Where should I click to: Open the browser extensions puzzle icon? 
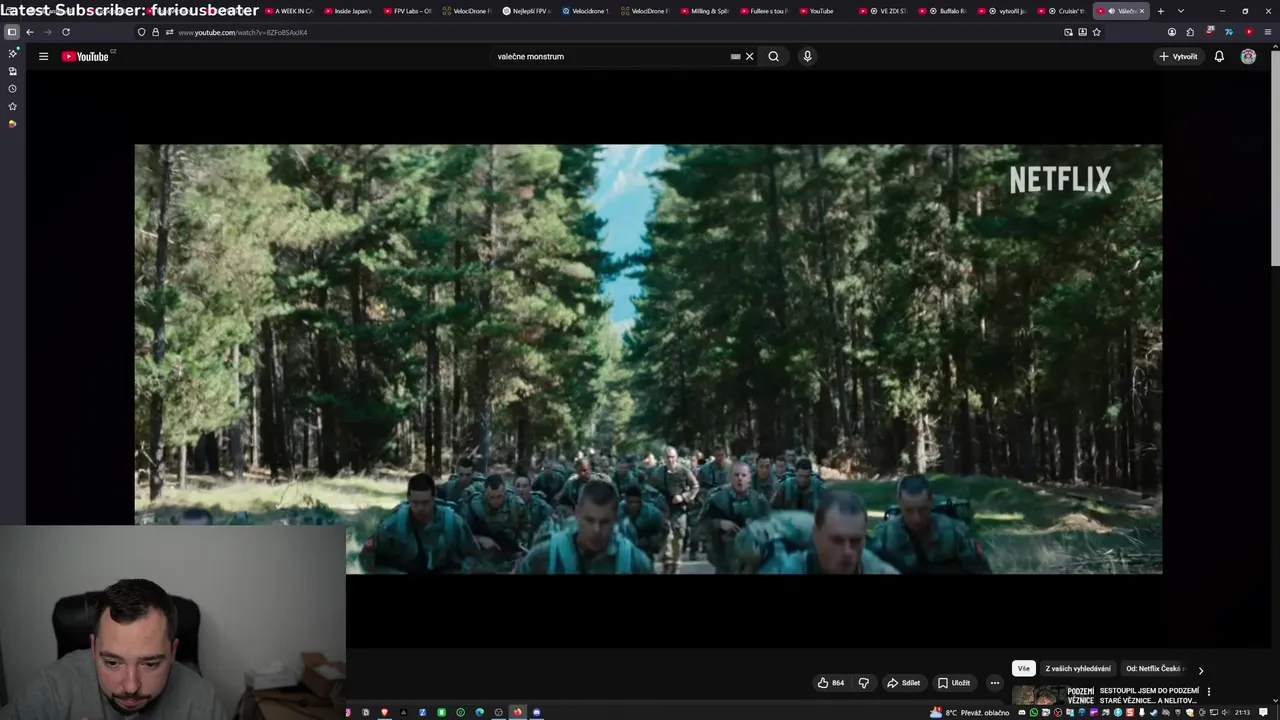[x=1190, y=32]
